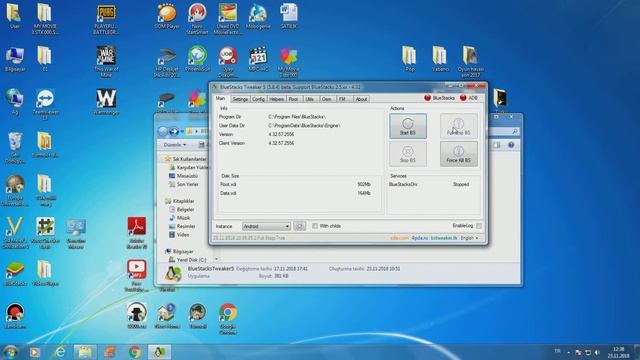Open the Instance dropdown showing Android
The width and height of the screenshot is (640, 360).
pos(266,226)
